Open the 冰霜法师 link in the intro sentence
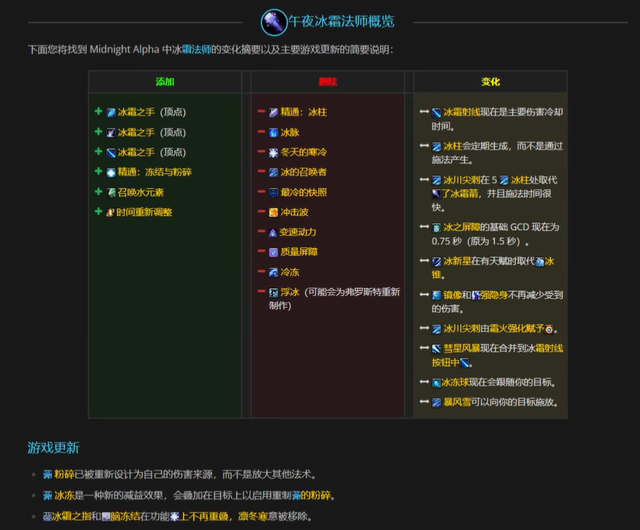This screenshot has height=530, width=640. 196,49
